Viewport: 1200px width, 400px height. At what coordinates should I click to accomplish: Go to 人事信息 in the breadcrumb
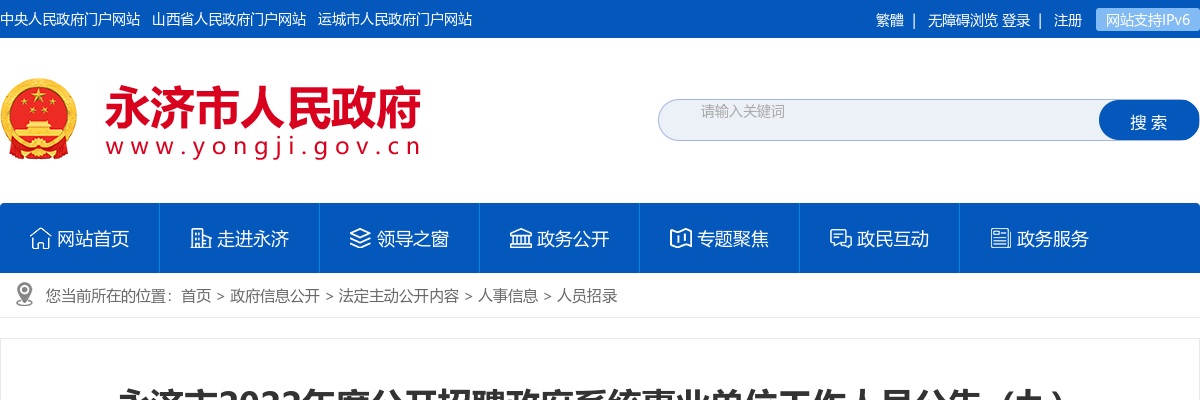[x=508, y=295]
